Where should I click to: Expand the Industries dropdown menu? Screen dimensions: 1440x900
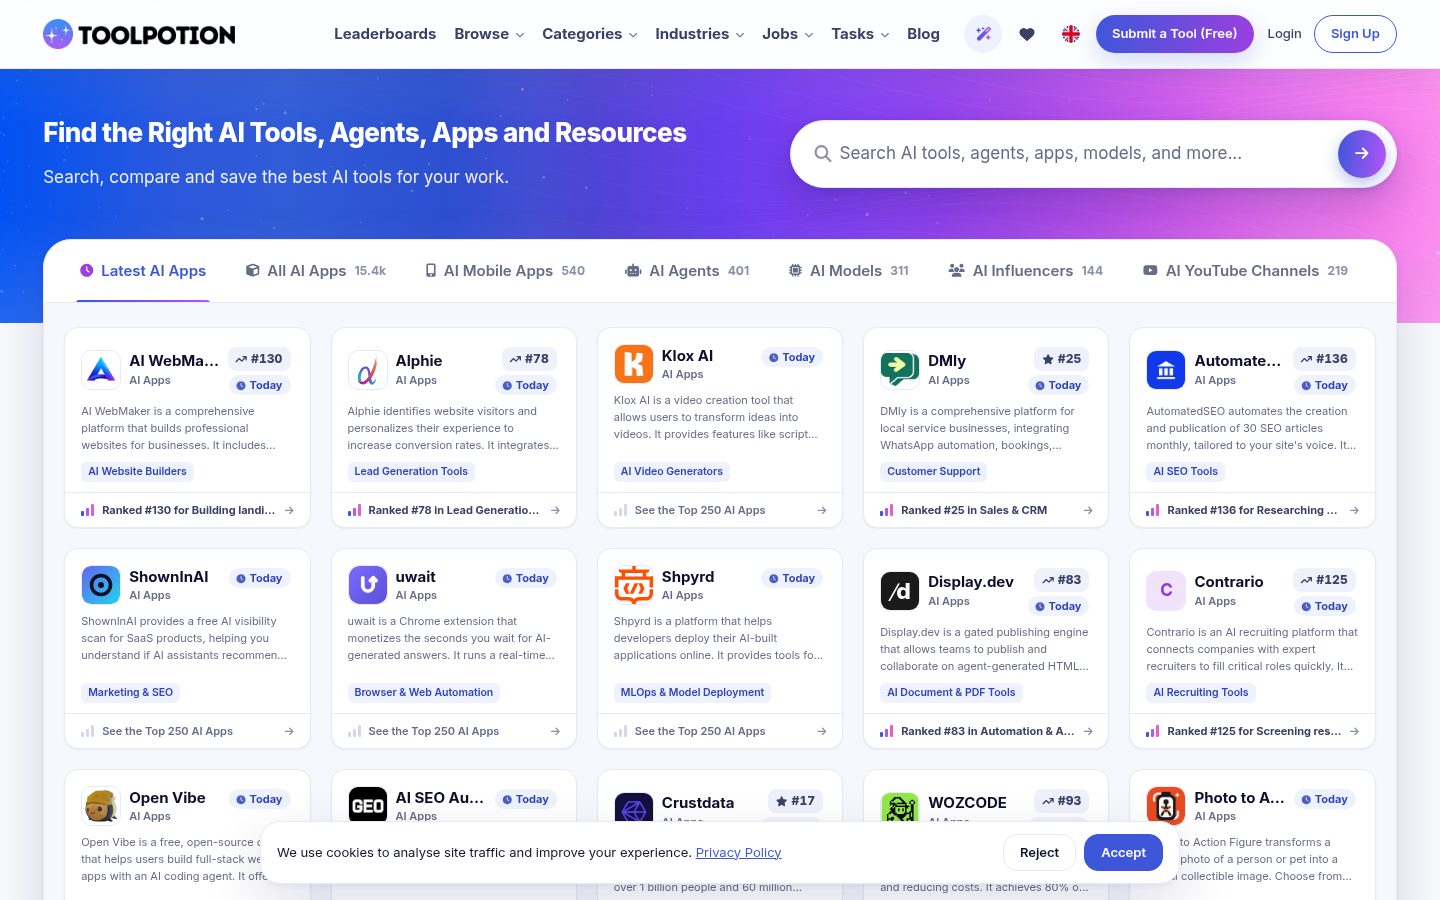pyautogui.click(x=699, y=34)
